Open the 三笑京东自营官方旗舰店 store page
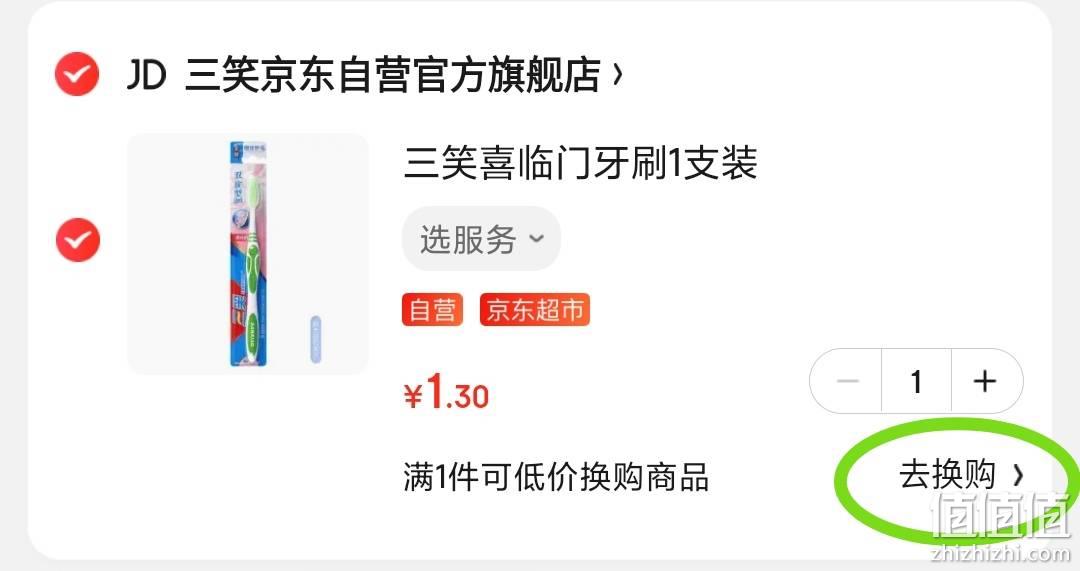Viewport: 1080px width, 571px height. click(x=393, y=74)
